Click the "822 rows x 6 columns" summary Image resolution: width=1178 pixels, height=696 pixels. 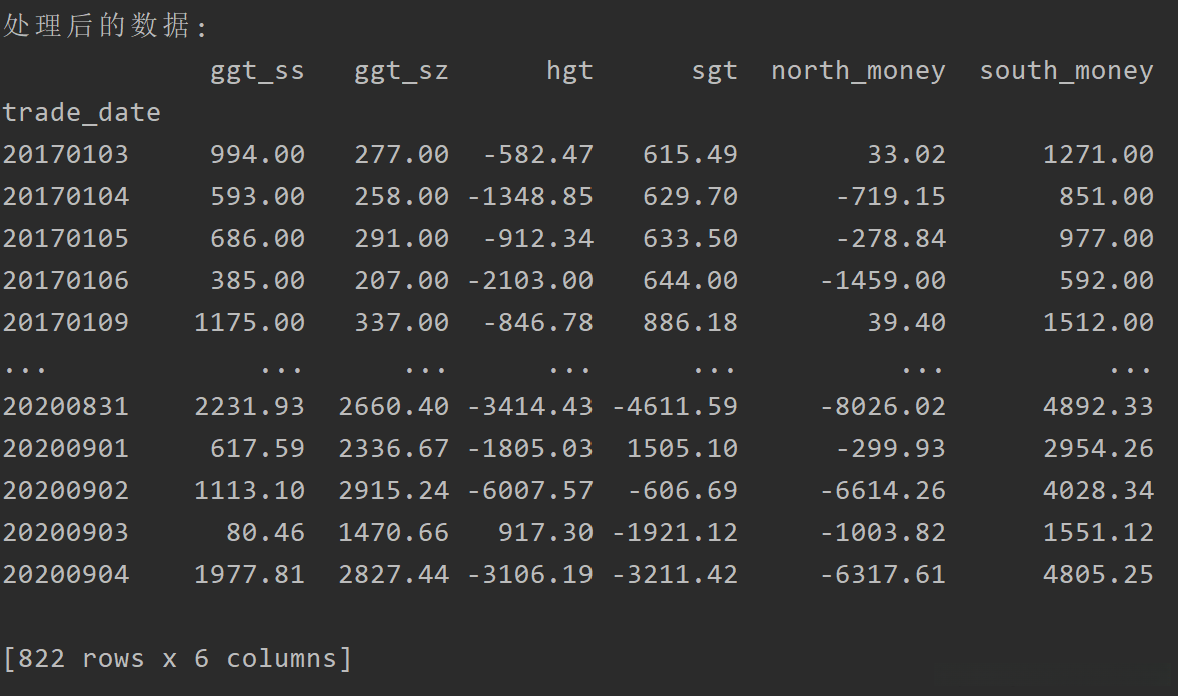177,659
